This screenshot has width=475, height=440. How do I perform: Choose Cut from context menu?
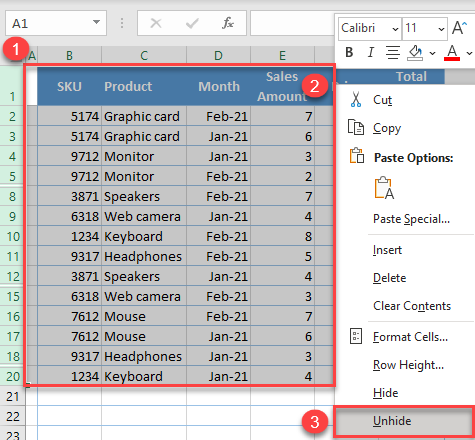pos(382,100)
